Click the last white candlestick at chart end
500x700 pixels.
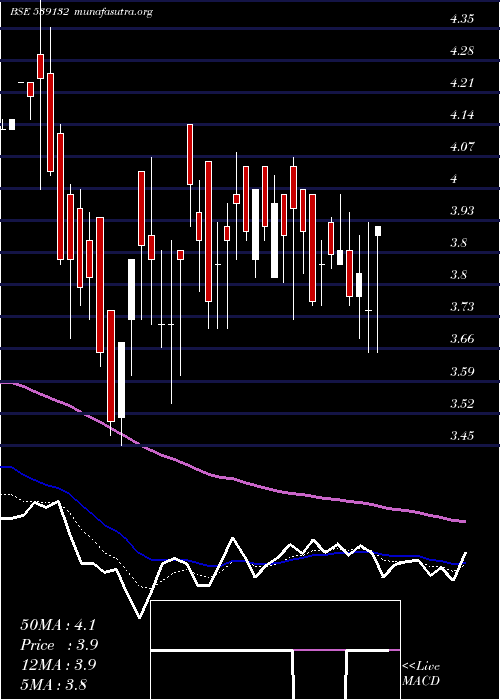[x=378, y=231]
